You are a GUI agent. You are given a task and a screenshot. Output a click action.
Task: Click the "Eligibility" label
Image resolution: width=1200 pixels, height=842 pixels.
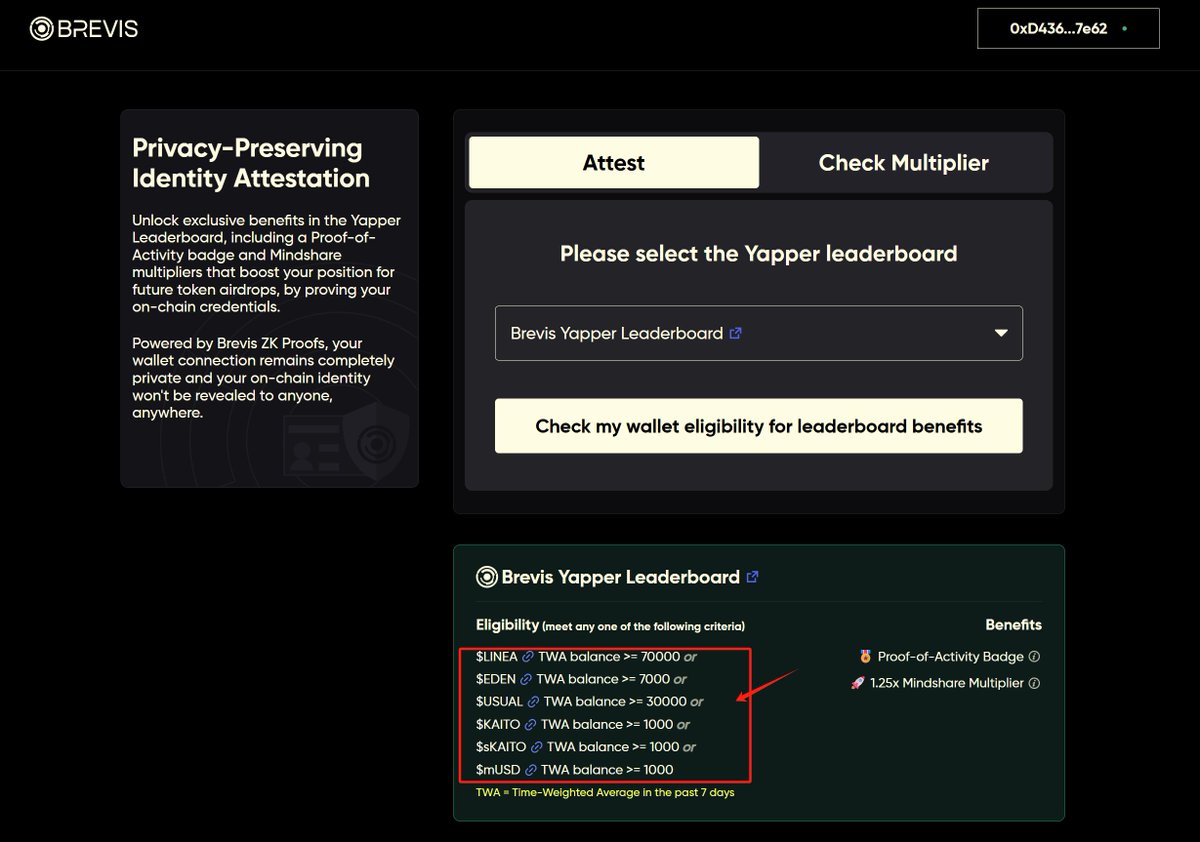pyautogui.click(x=507, y=625)
